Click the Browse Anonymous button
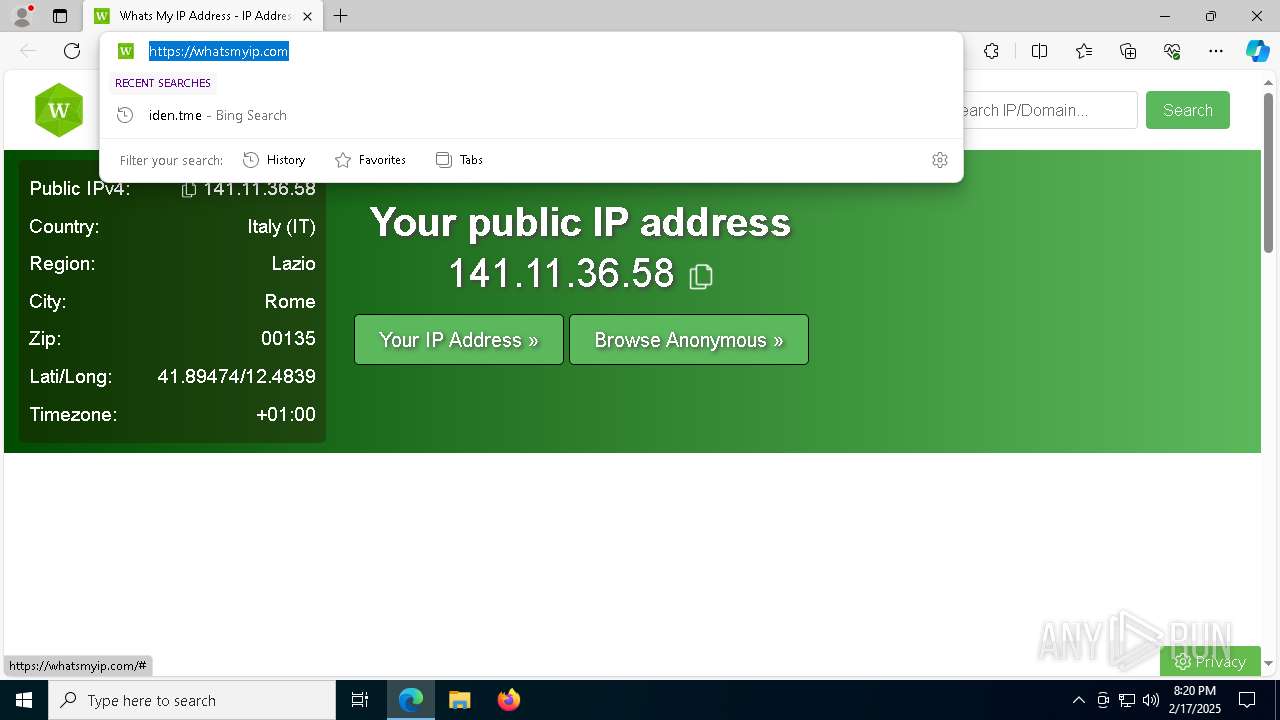The width and height of the screenshot is (1280, 720). click(x=689, y=340)
